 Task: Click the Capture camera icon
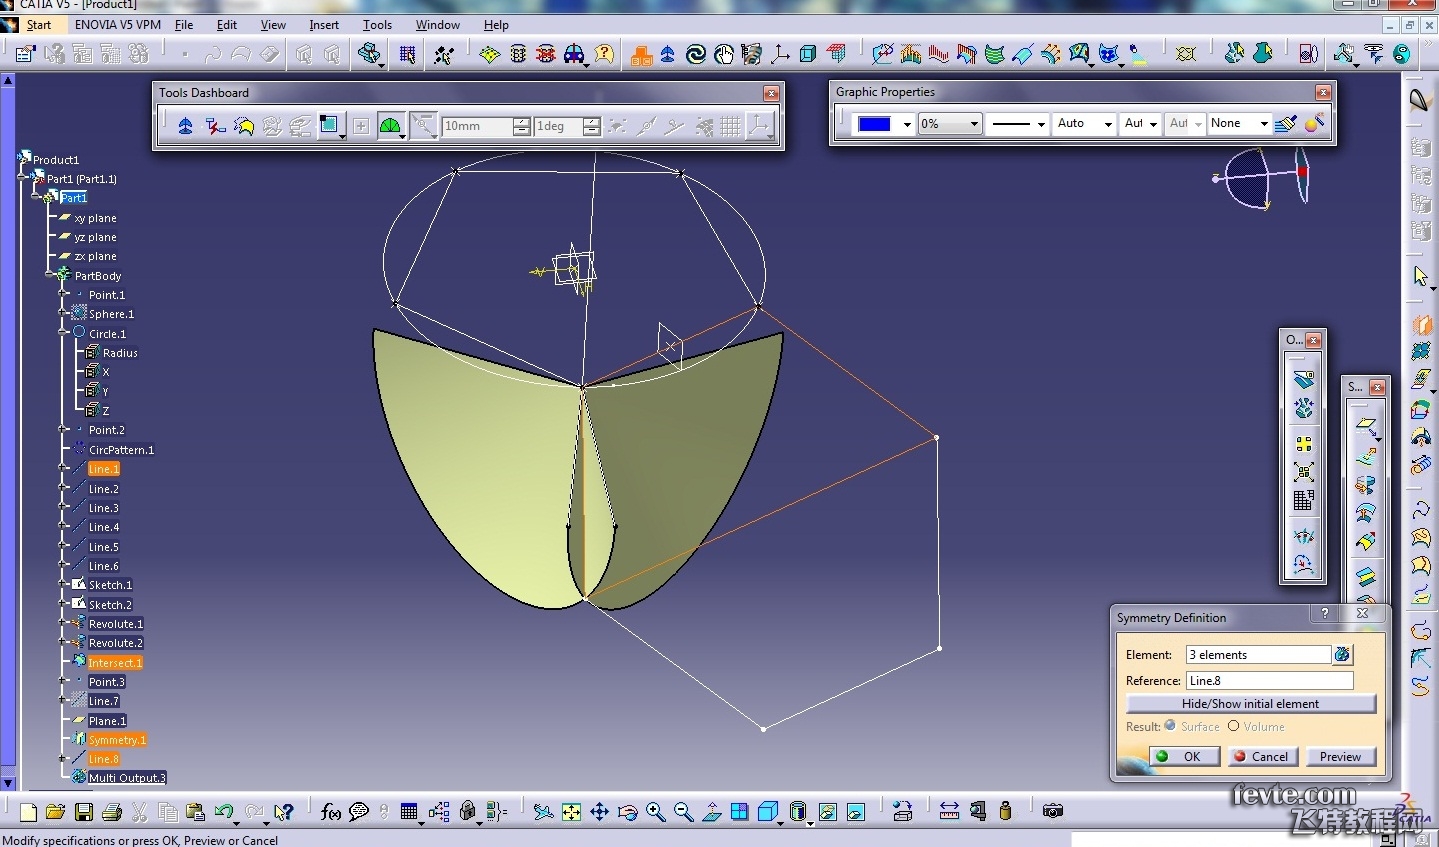[1052, 811]
